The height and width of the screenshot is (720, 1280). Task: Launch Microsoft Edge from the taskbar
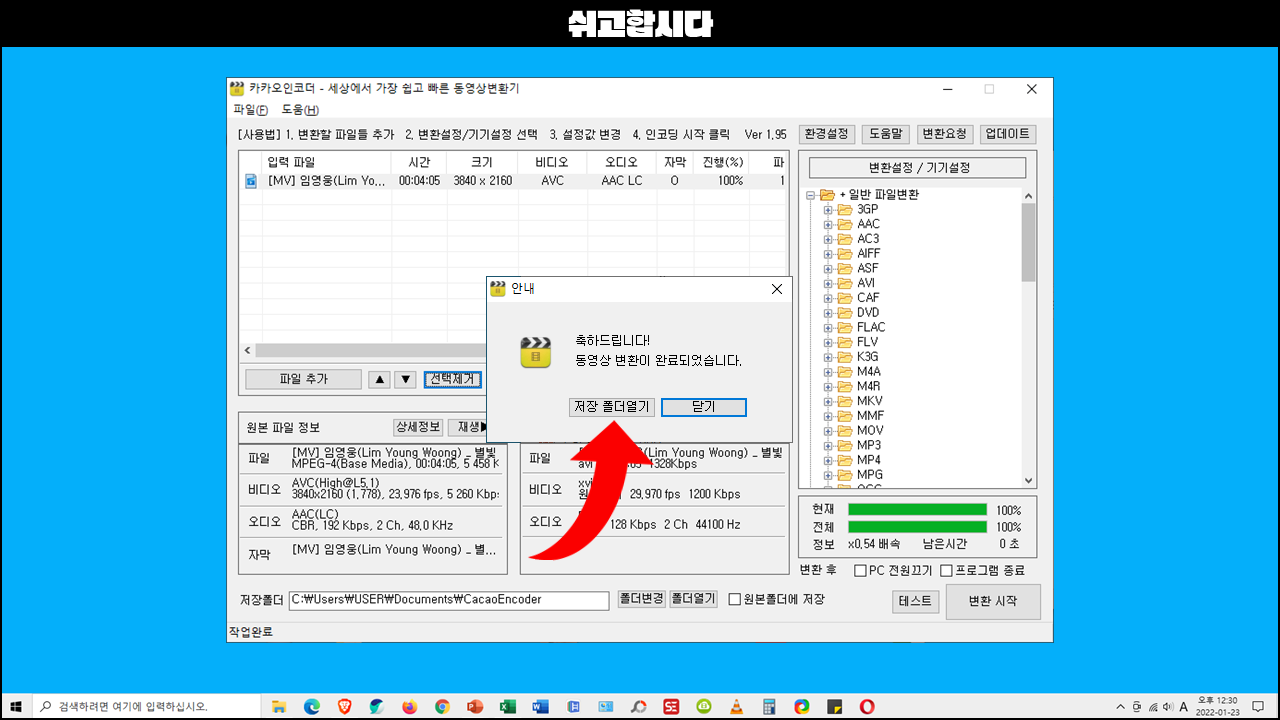(x=311, y=706)
